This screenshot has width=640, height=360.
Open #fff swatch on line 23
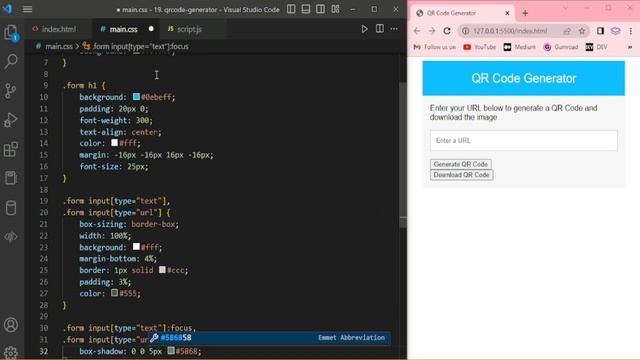(x=136, y=247)
